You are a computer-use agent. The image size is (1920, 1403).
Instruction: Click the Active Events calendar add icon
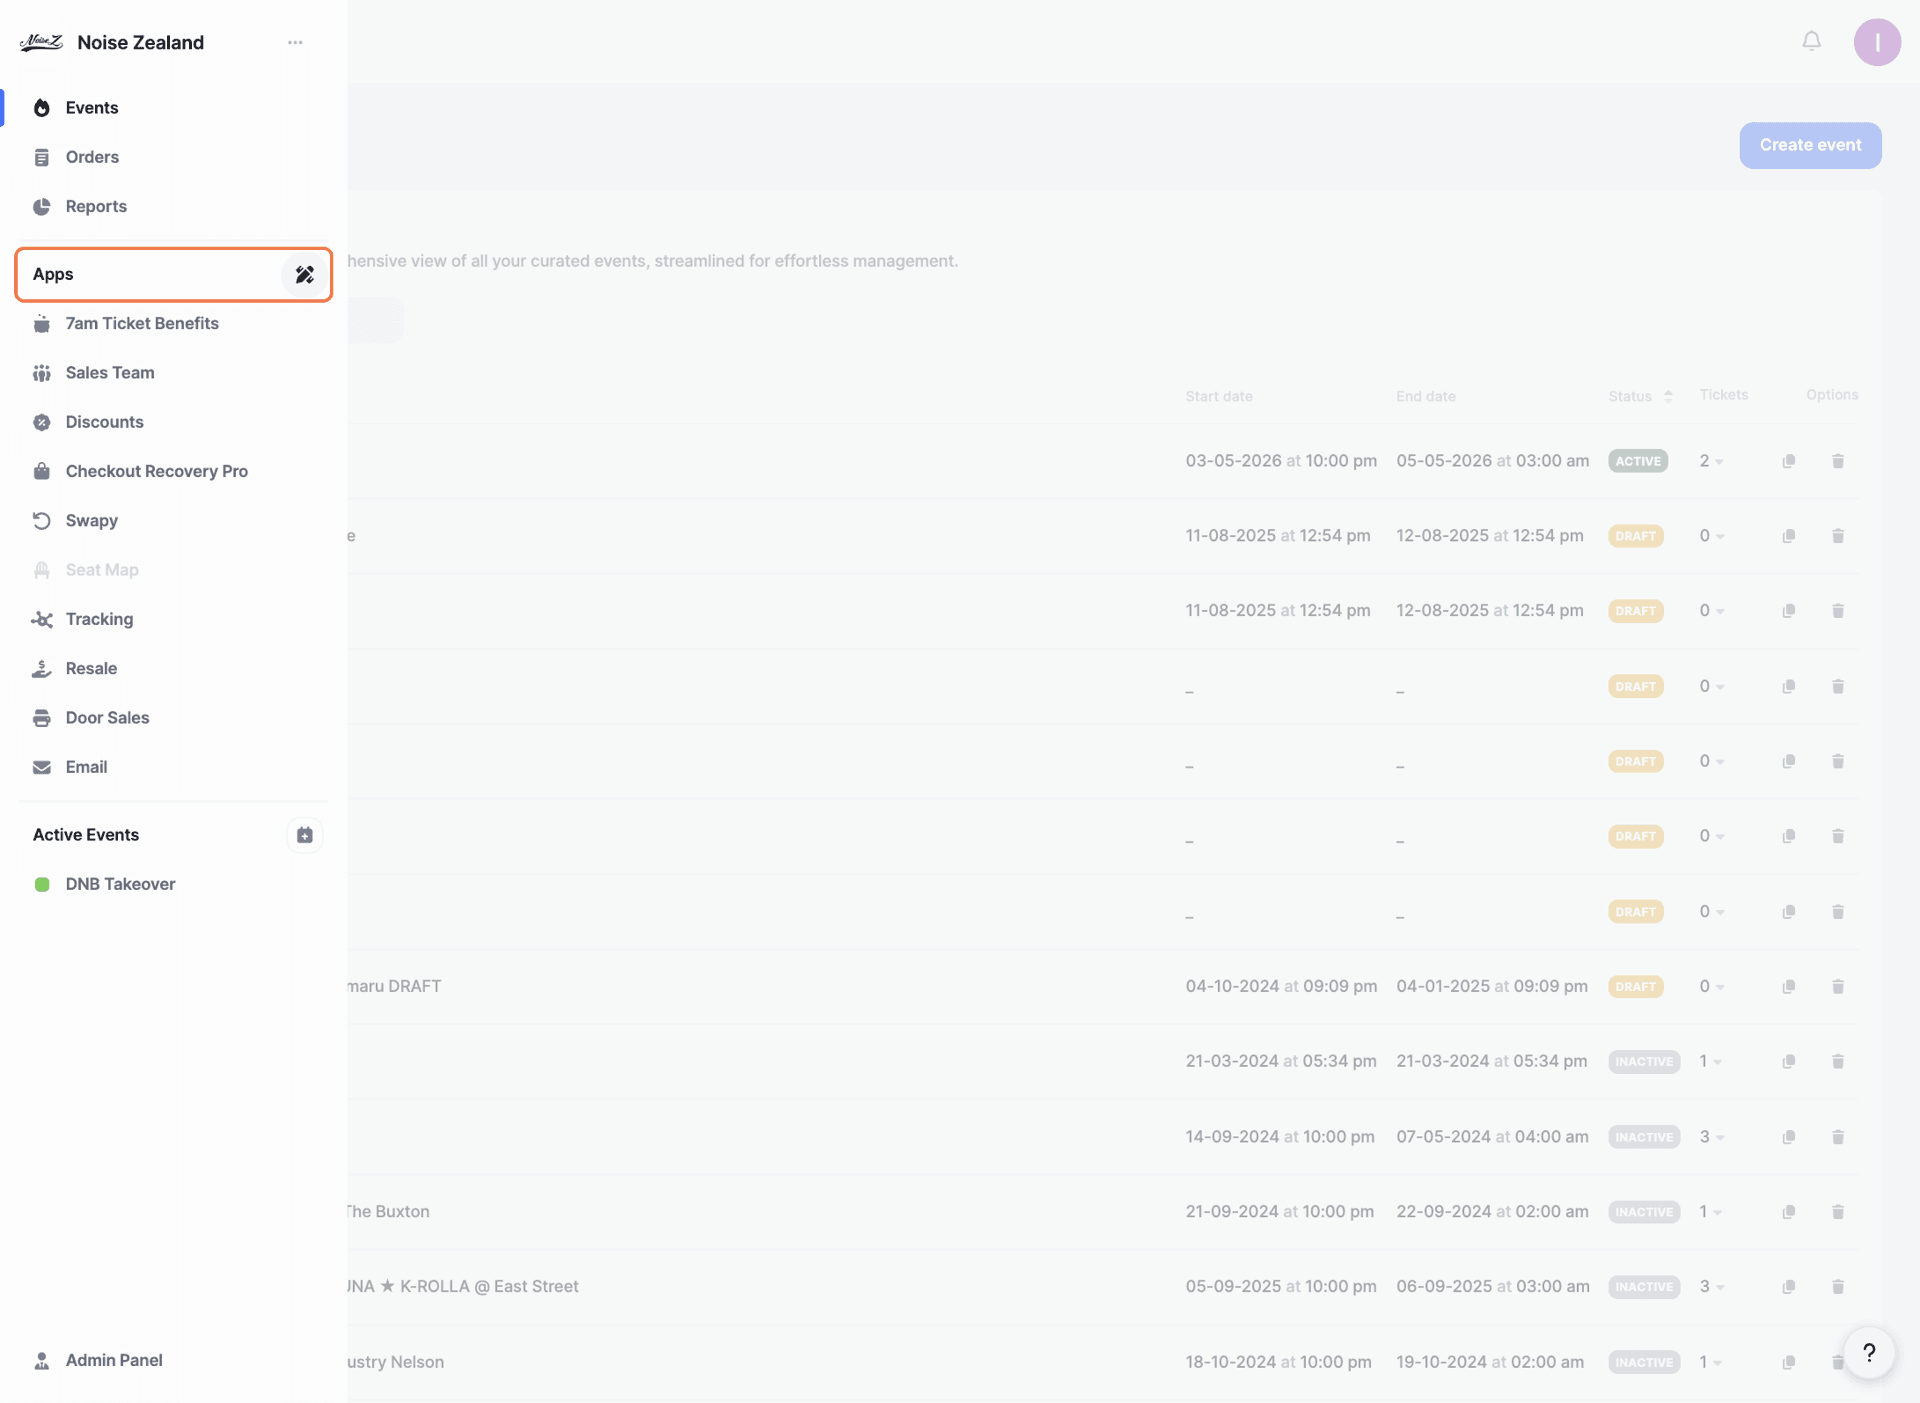(x=304, y=835)
